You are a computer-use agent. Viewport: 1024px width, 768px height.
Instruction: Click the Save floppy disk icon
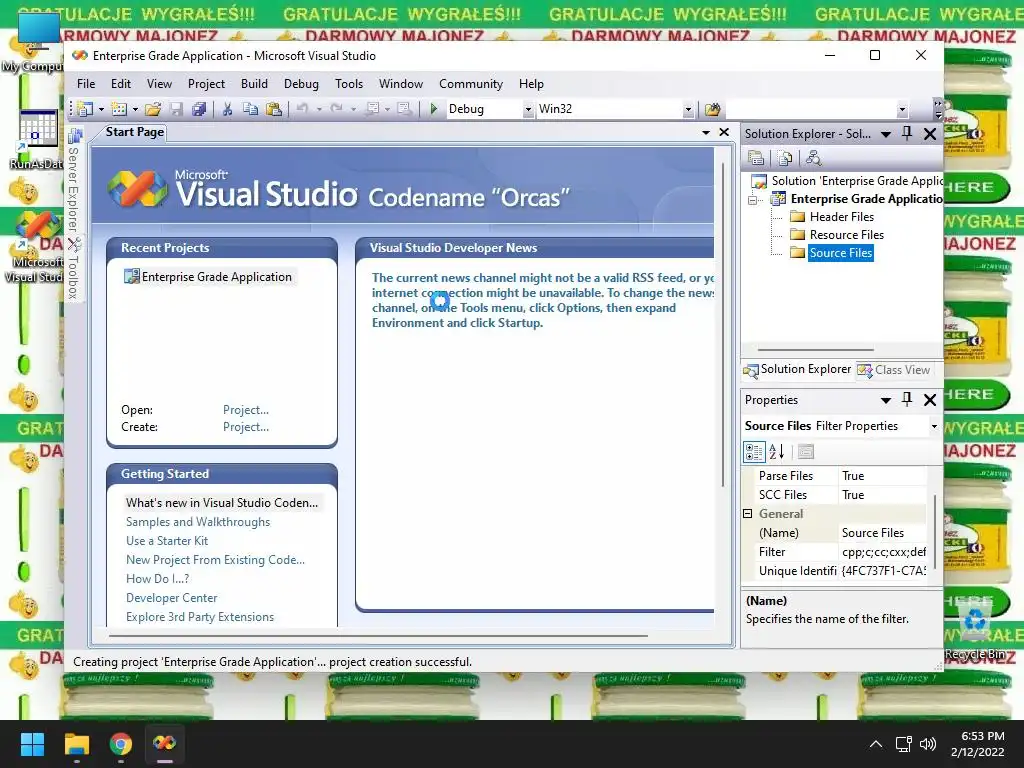click(x=176, y=109)
